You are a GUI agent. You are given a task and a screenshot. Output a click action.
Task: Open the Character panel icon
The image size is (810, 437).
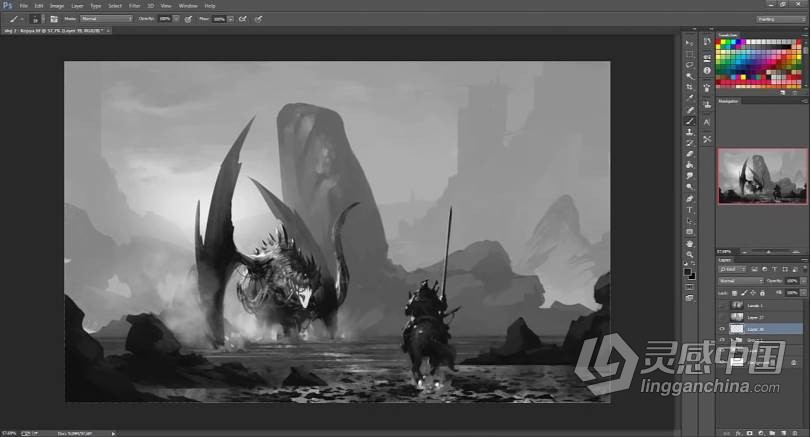coord(707,122)
